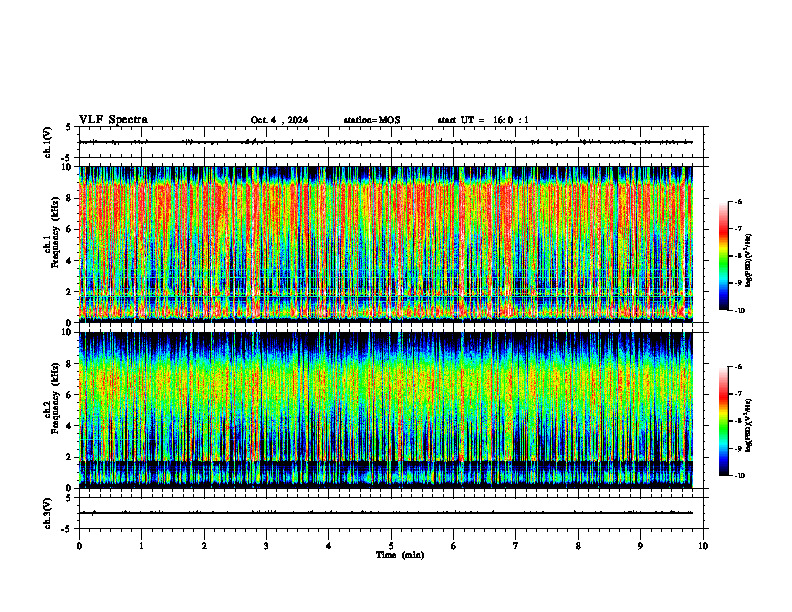Click time axis tick label "10" at right end
This screenshot has width=792, height=612.
point(703,546)
